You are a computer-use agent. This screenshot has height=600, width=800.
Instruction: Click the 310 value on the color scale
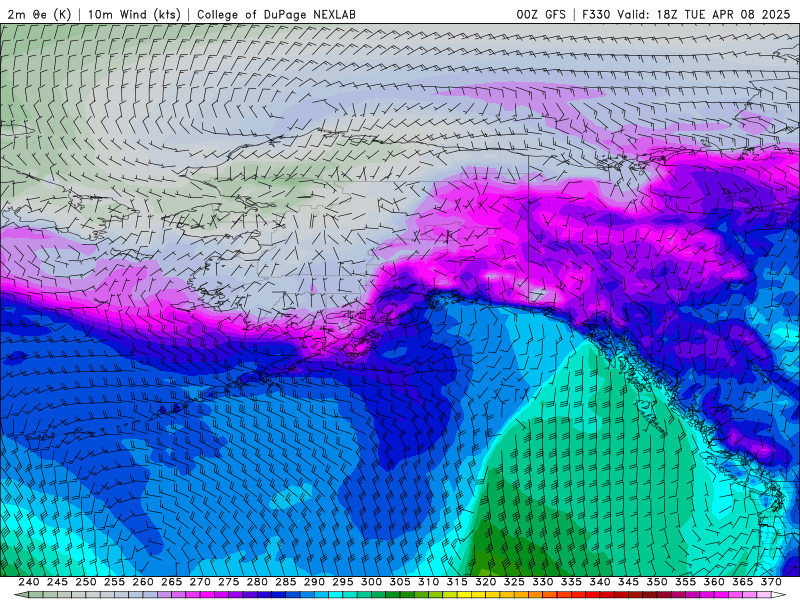click(429, 582)
